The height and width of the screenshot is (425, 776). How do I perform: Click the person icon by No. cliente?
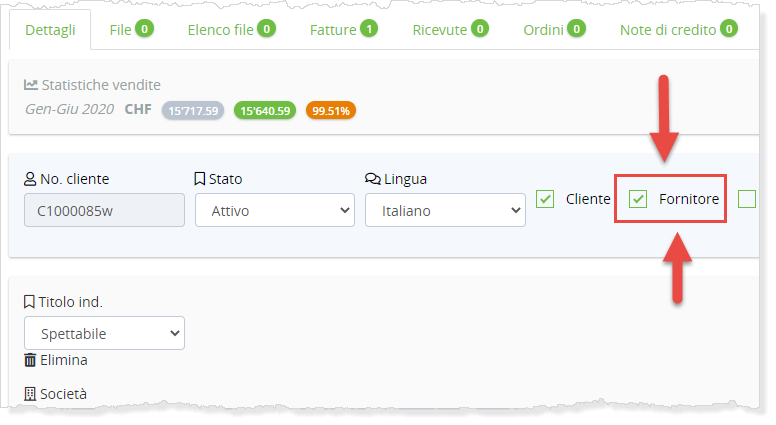click(30, 179)
